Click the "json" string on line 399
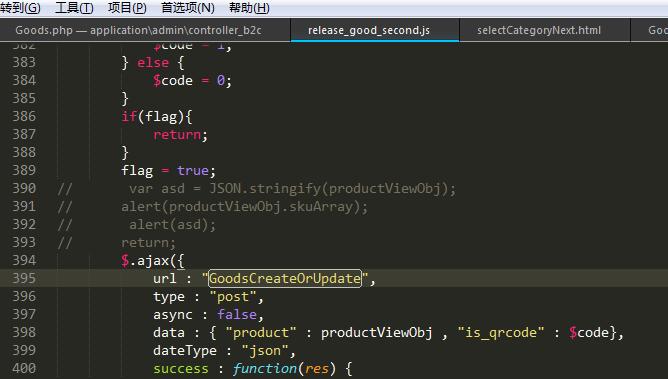Screen dimensions: 668x379 [265, 350]
